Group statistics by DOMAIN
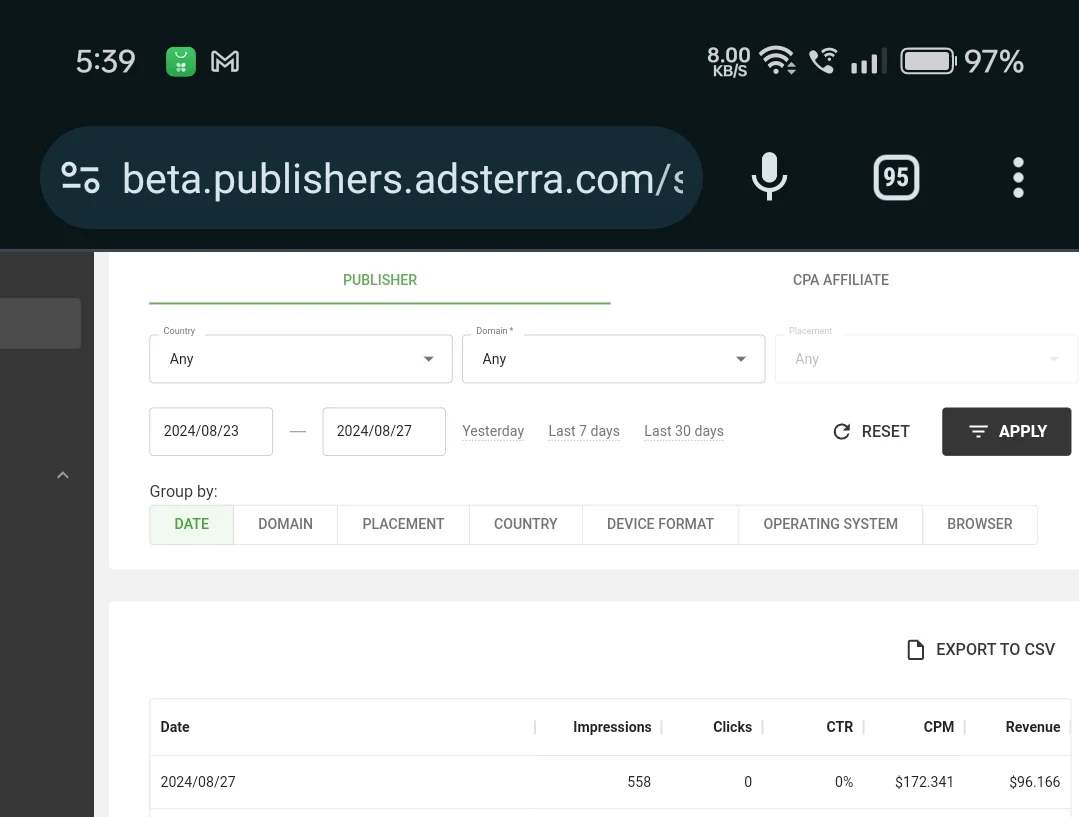This screenshot has height=817, width=1079. pos(286,524)
